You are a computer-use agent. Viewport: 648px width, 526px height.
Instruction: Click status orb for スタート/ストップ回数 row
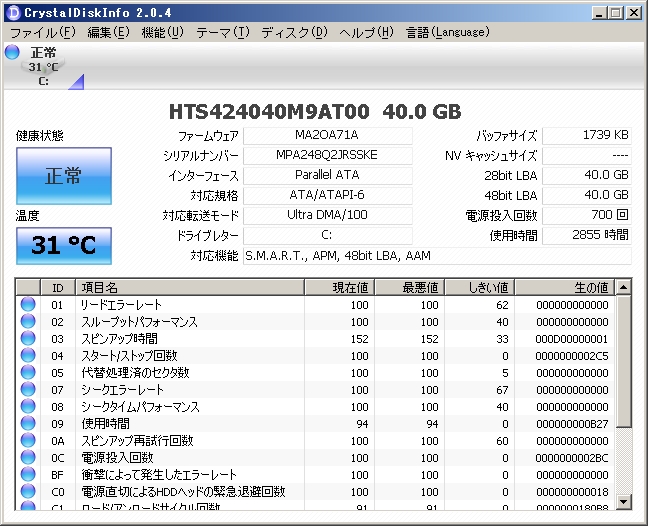[x=28, y=355]
